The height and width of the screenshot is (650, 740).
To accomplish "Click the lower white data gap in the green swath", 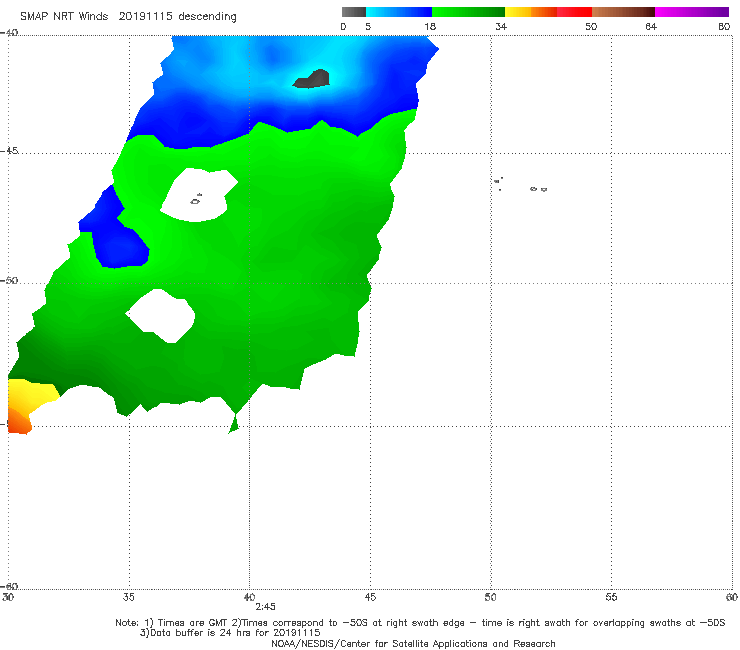I will pos(162,315).
